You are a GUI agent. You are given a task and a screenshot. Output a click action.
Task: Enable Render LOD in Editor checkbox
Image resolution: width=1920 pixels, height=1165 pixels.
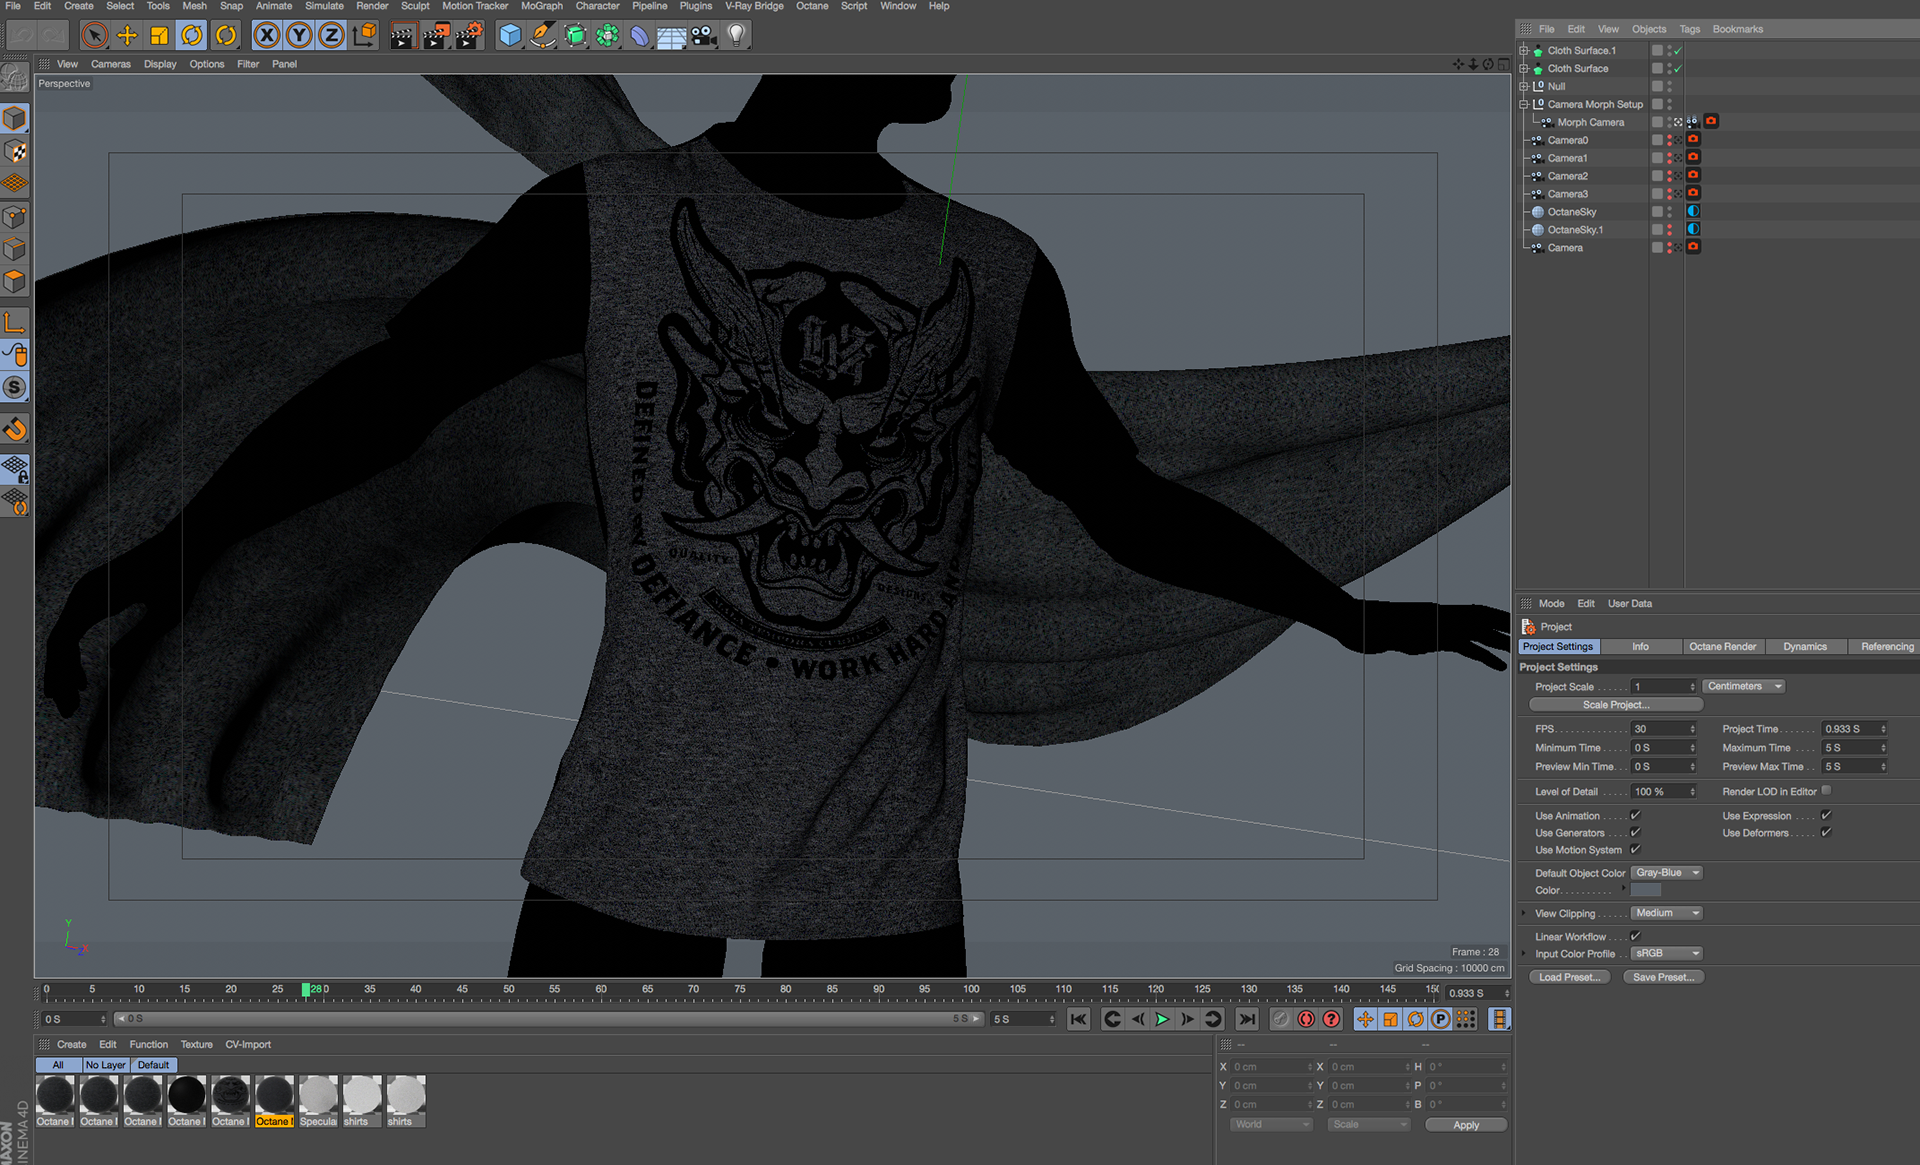pyautogui.click(x=1826, y=791)
